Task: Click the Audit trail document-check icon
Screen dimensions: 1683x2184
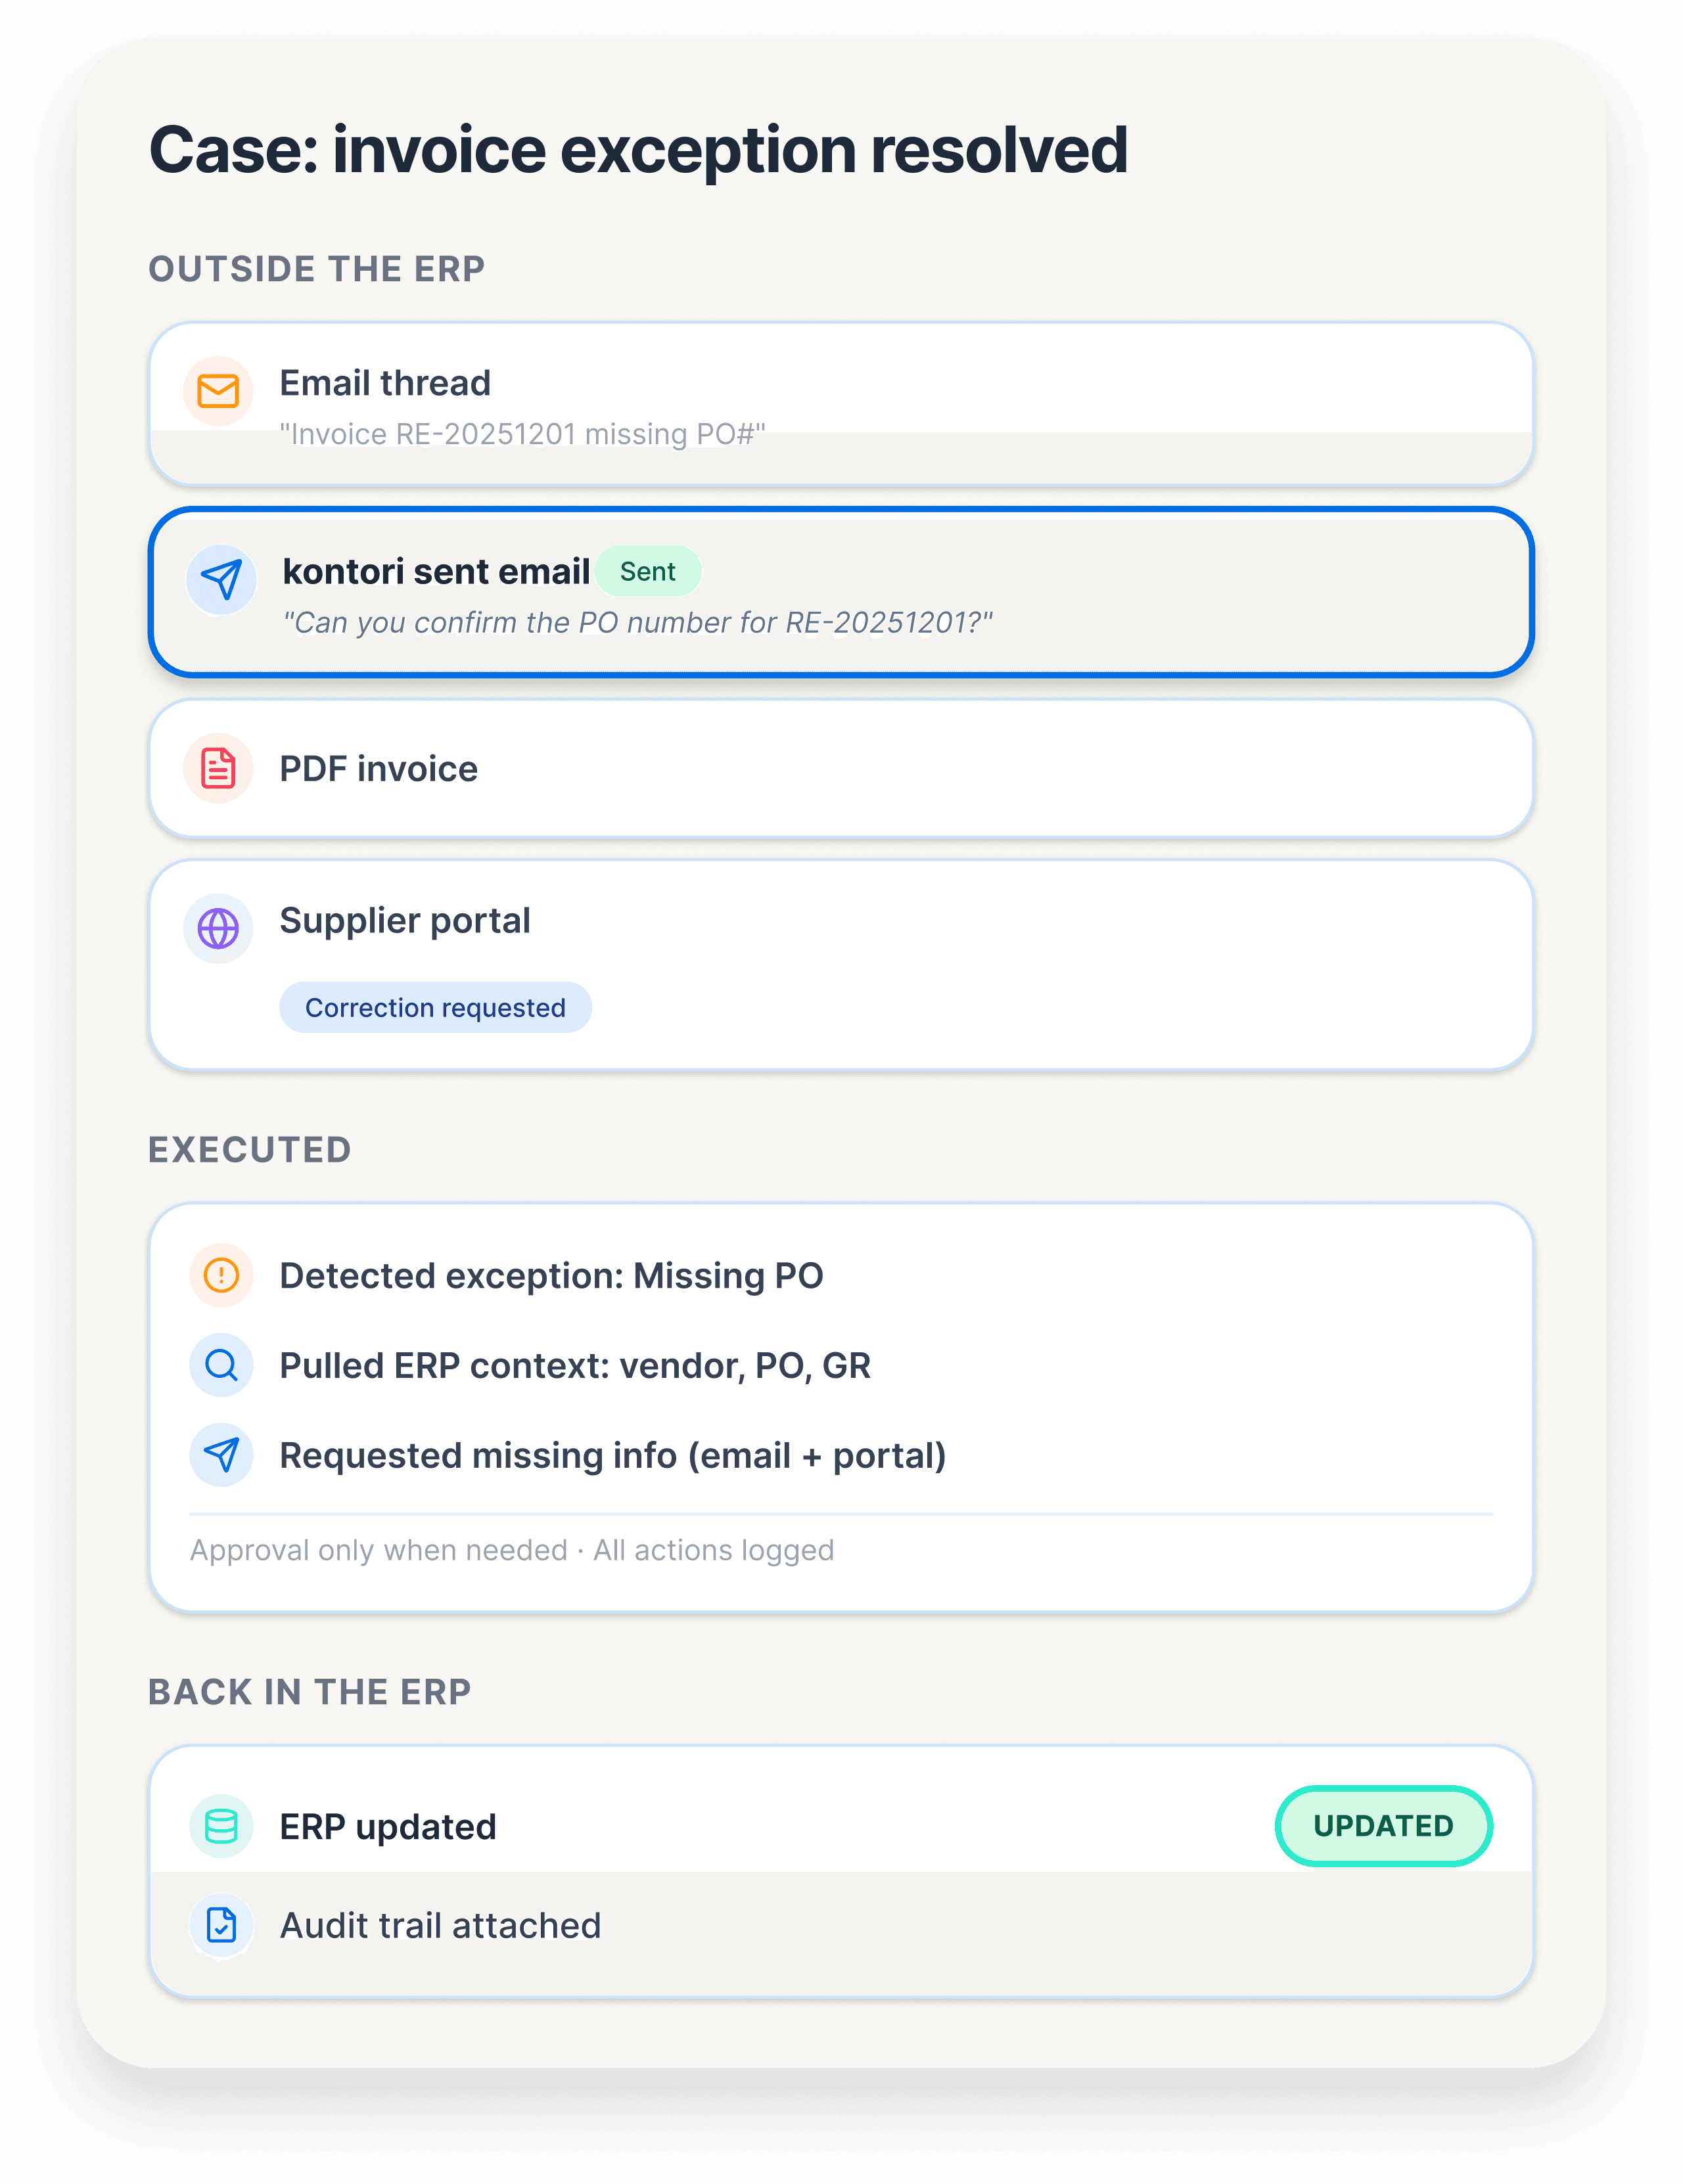Action: (221, 1925)
